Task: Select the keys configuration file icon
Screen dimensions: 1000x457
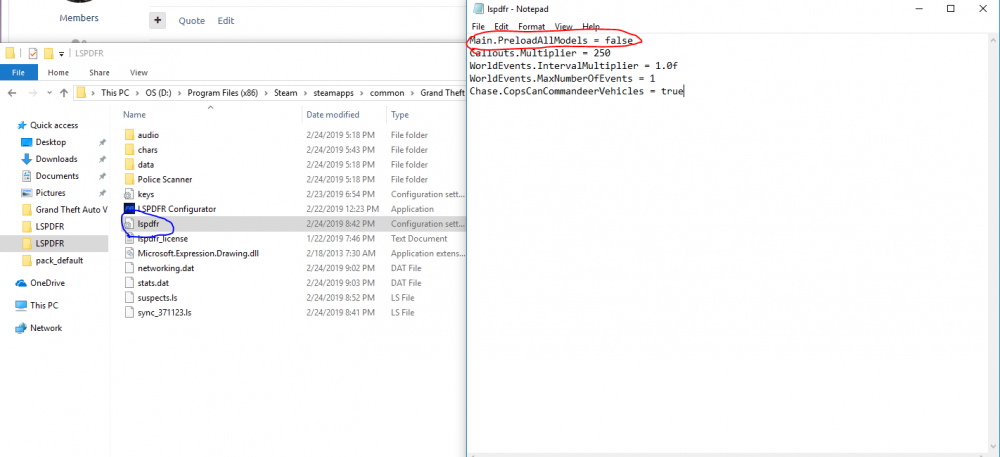Action: tap(129, 194)
